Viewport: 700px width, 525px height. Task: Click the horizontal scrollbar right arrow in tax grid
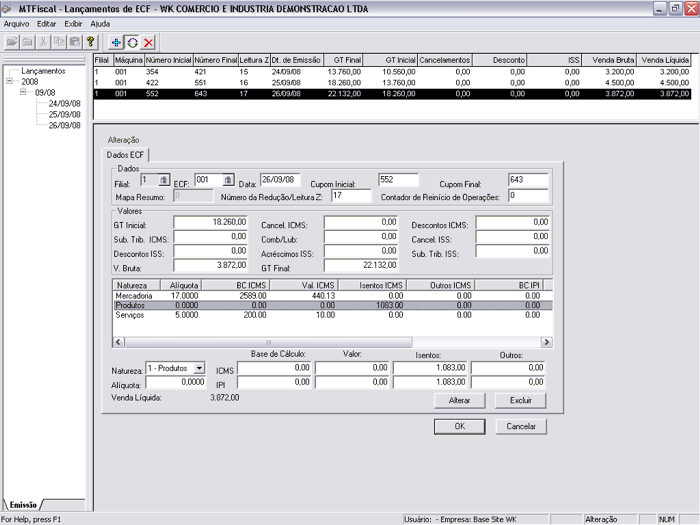(x=546, y=342)
